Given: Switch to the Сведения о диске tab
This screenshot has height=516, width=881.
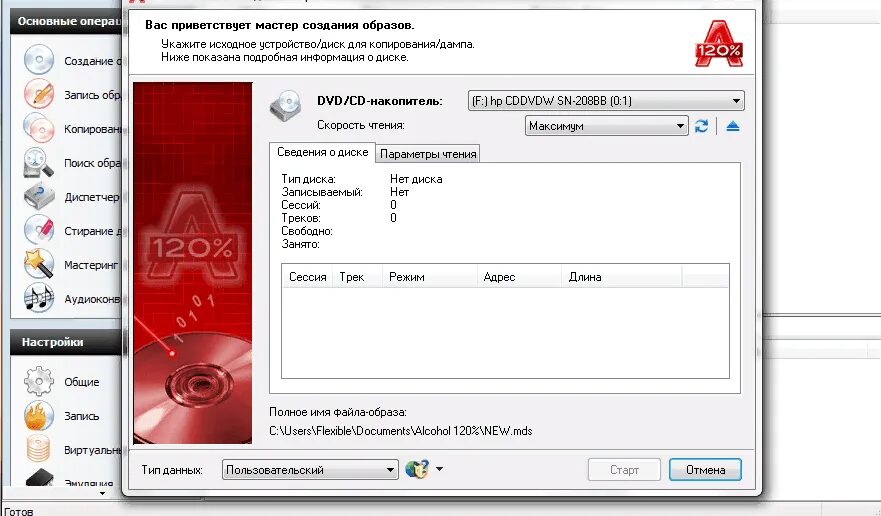Looking at the screenshot, I should coord(323,152).
